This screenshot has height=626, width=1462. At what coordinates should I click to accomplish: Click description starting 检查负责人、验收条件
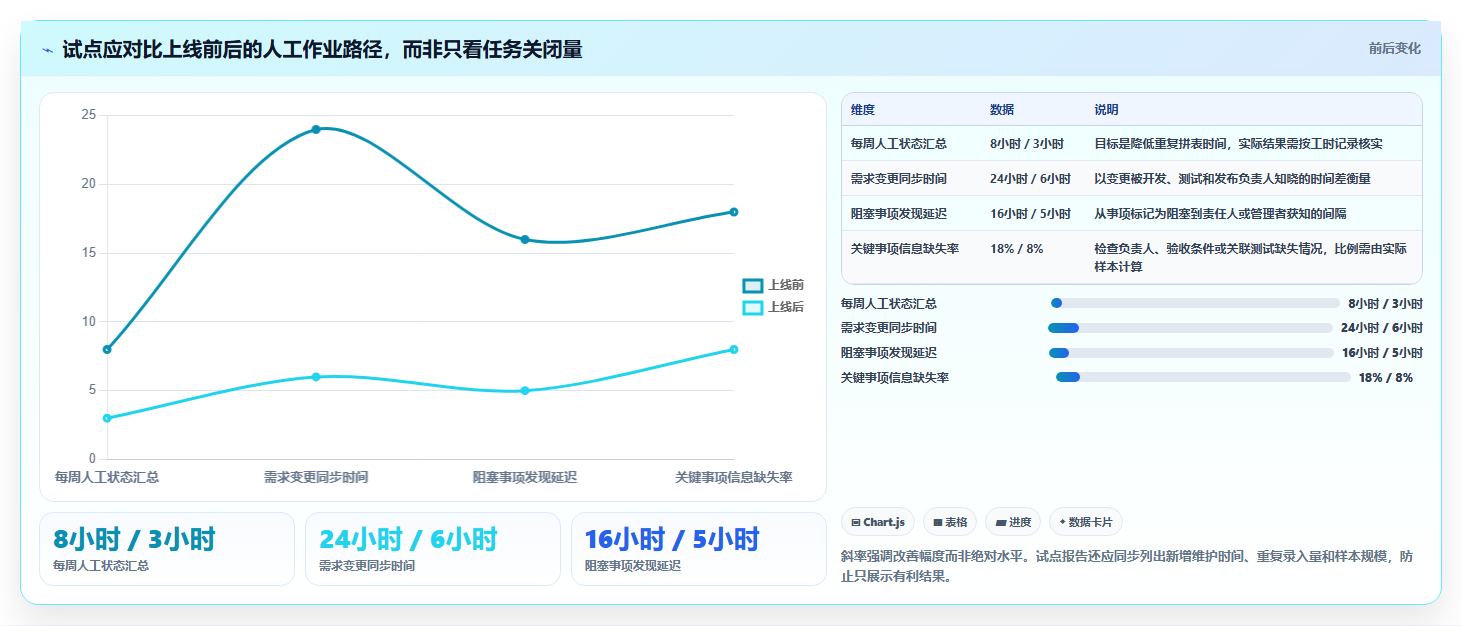point(1251,258)
